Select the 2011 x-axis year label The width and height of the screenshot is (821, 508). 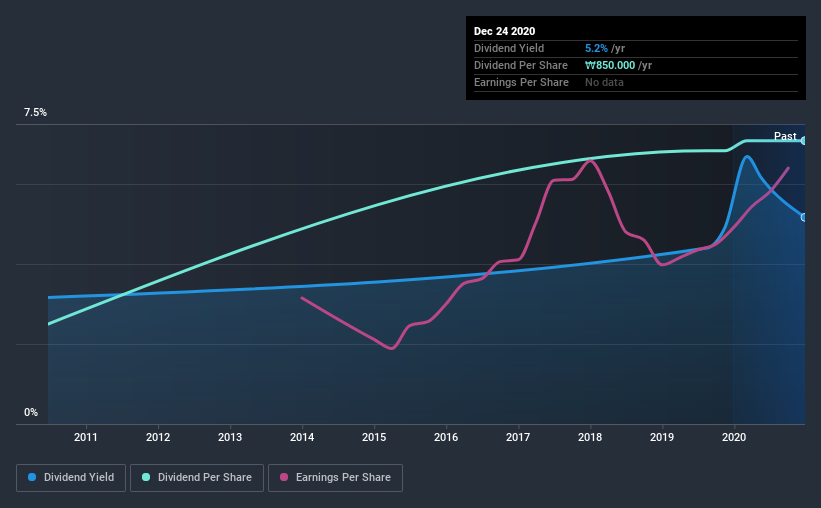(x=85, y=437)
